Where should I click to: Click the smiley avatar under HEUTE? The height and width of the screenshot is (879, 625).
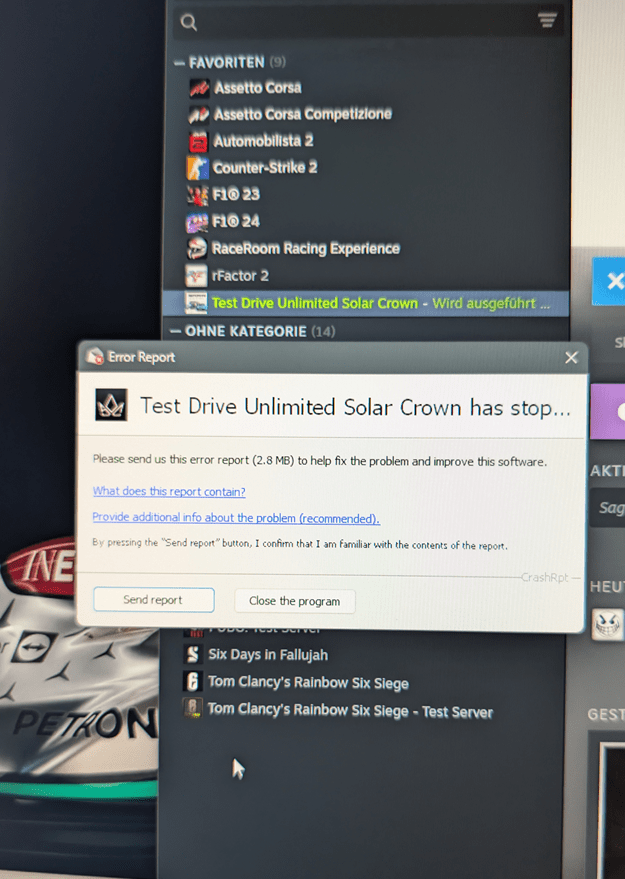(x=608, y=624)
